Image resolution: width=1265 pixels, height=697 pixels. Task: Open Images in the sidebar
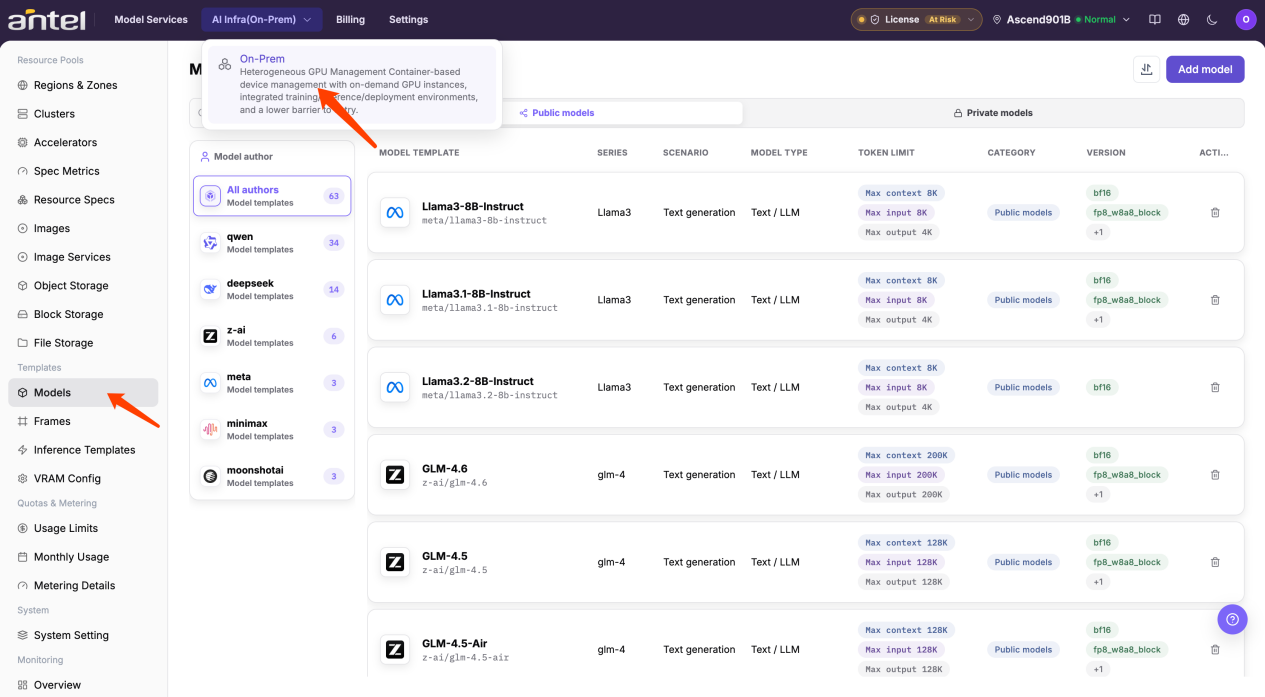tap(83, 228)
